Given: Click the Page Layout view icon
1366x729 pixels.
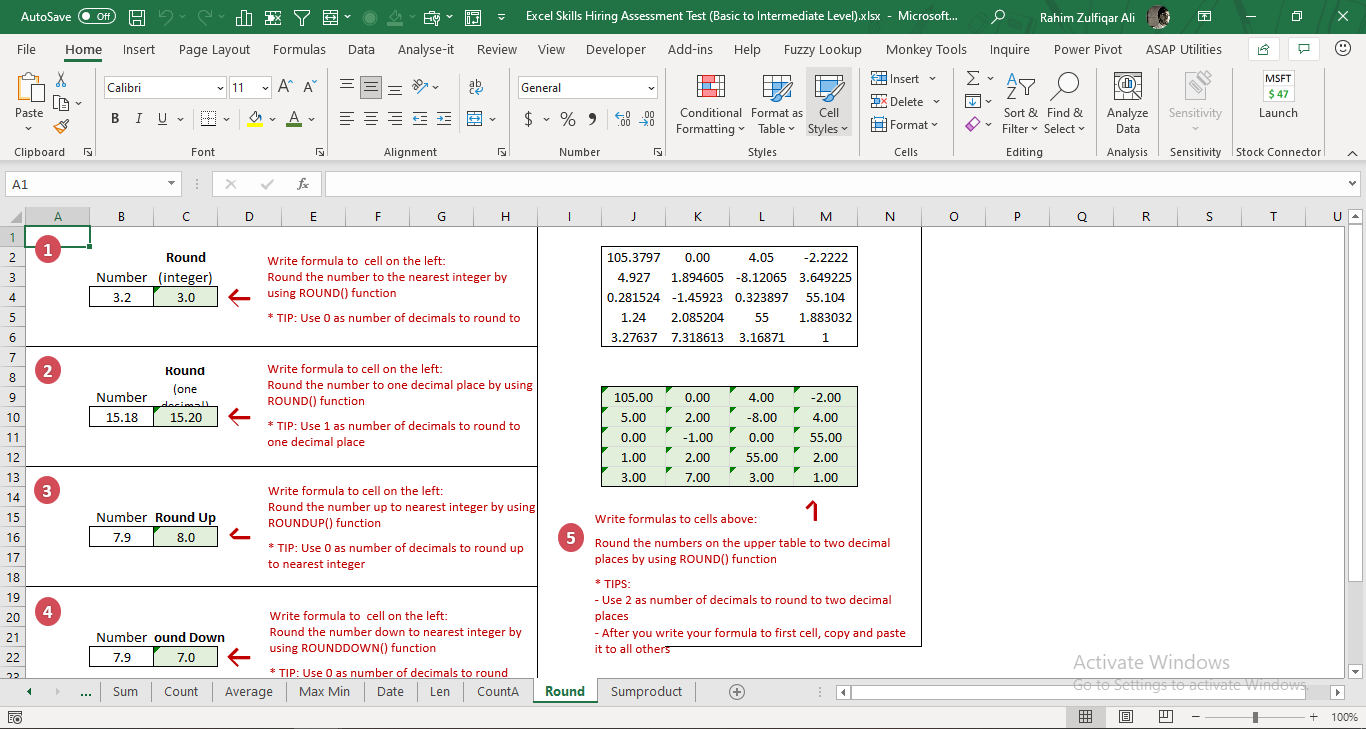Looking at the screenshot, I should click(x=1126, y=717).
